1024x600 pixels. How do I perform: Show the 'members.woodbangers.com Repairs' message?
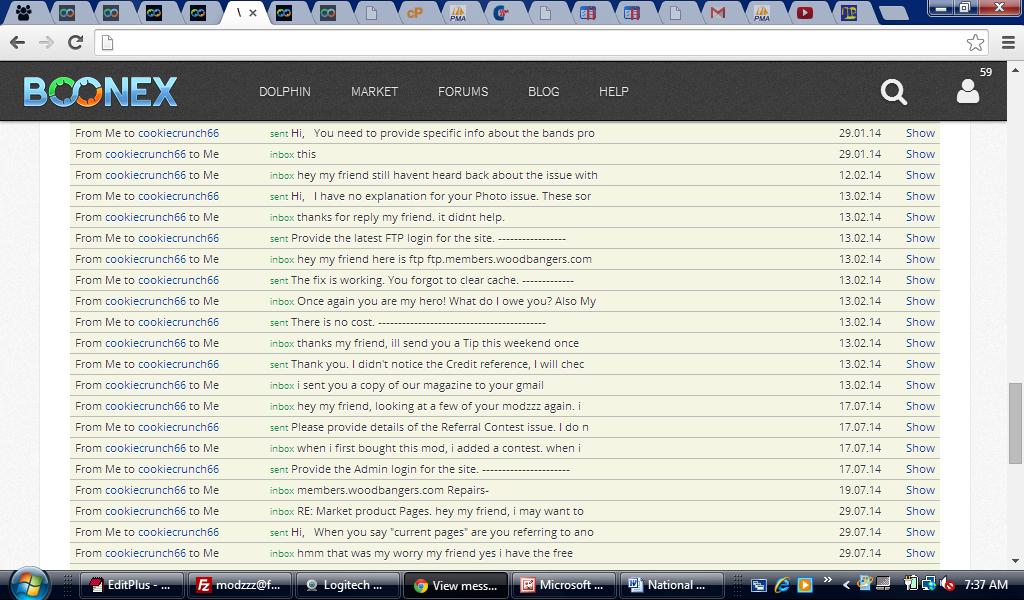(x=919, y=490)
